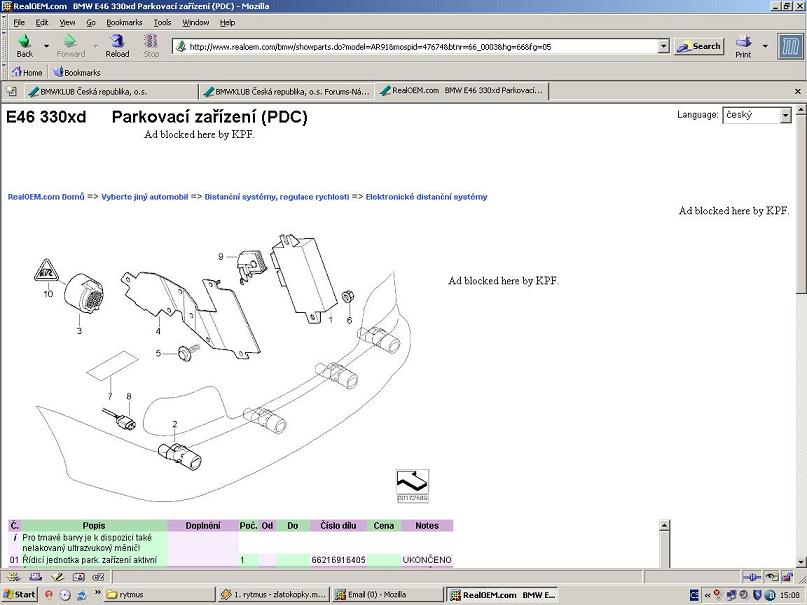Viewport: 807px width, 605px height.
Task: Open 'Elektronické distanční systémy' link
Action: pyautogui.click(x=426, y=197)
